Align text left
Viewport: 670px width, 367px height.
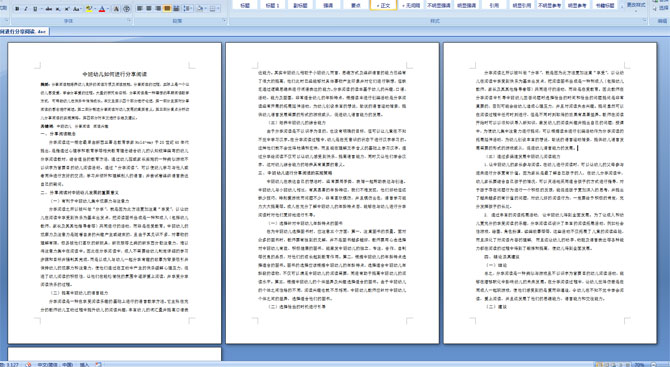[139, 9]
